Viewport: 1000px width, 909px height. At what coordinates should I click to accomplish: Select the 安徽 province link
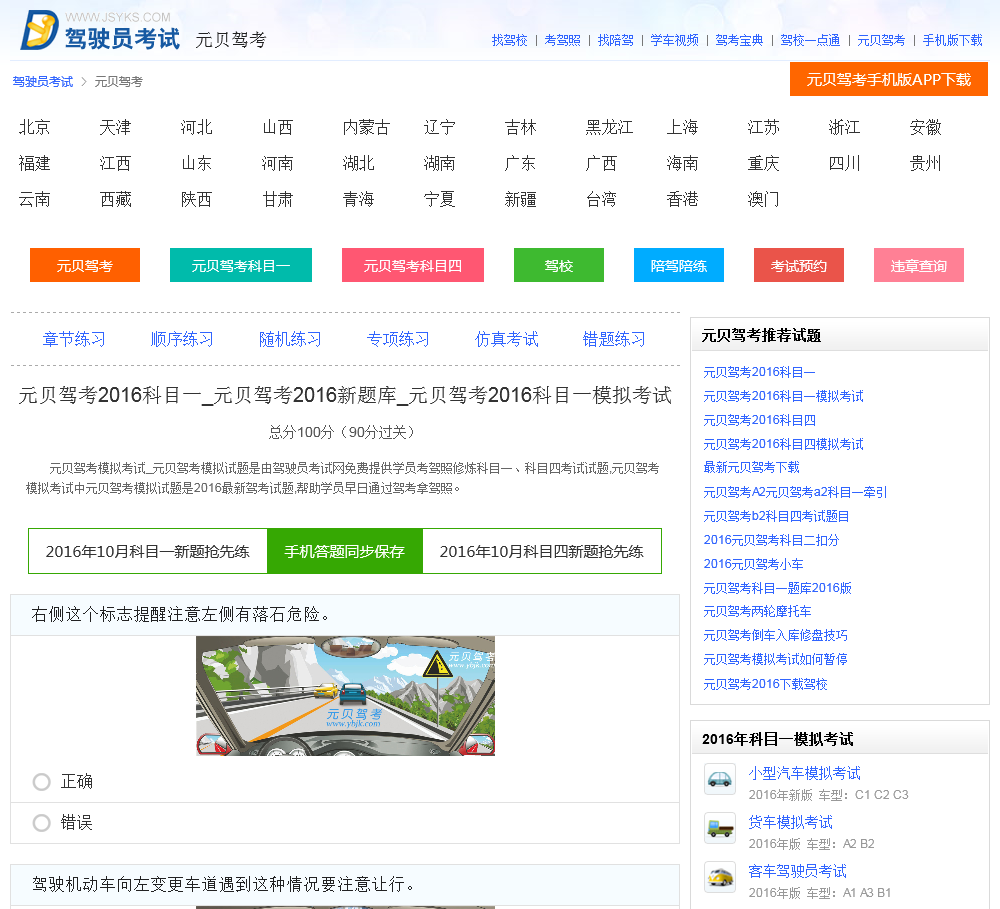tap(925, 127)
